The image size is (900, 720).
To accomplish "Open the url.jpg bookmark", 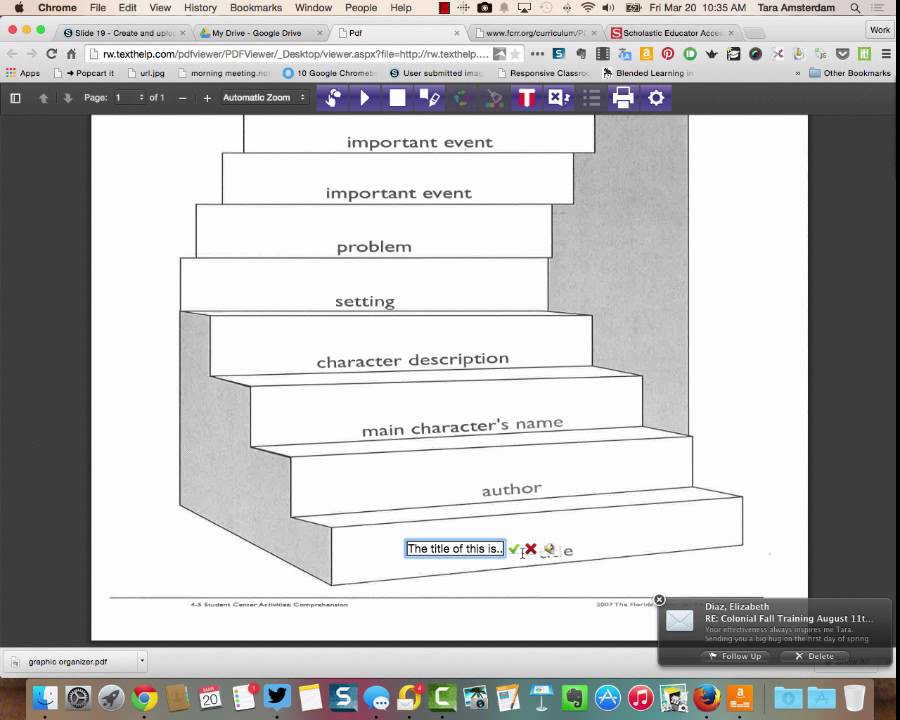I will pyautogui.click(x=146, y=73).
